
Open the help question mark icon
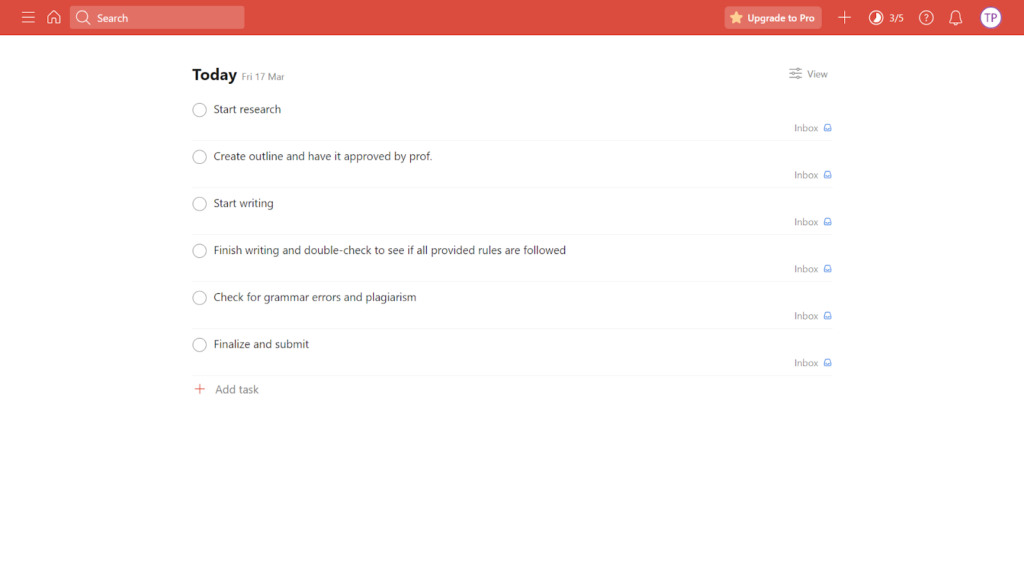pos(926,18)
